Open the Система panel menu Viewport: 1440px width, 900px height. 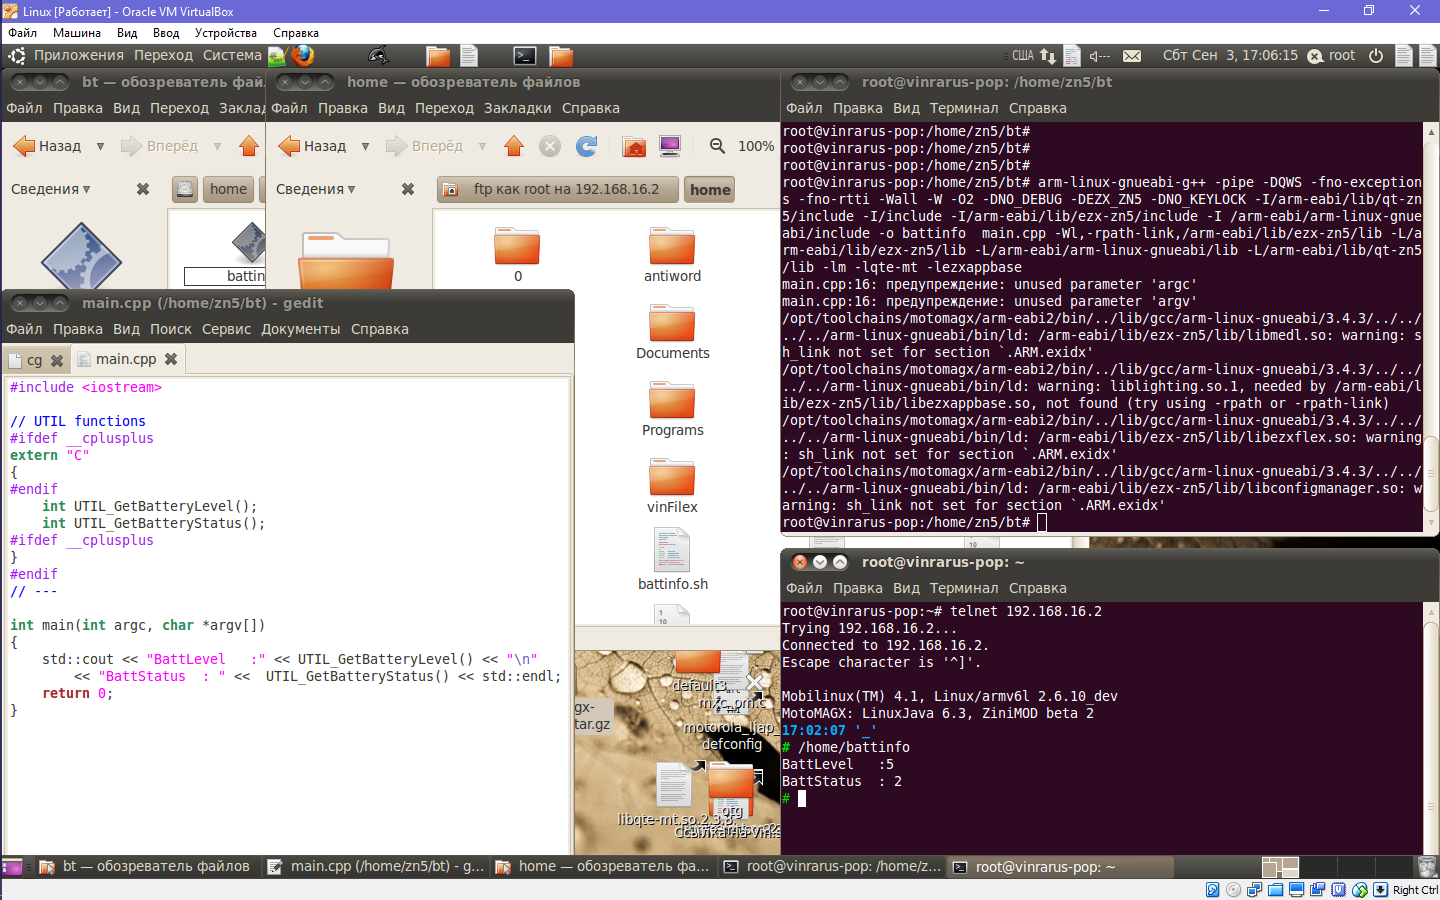tap(232, 56)
